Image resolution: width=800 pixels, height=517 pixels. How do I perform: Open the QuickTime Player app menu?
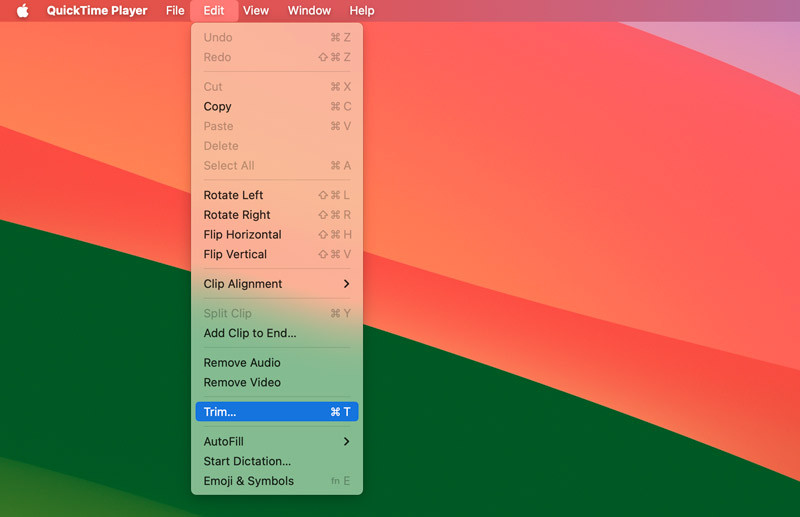97,11
